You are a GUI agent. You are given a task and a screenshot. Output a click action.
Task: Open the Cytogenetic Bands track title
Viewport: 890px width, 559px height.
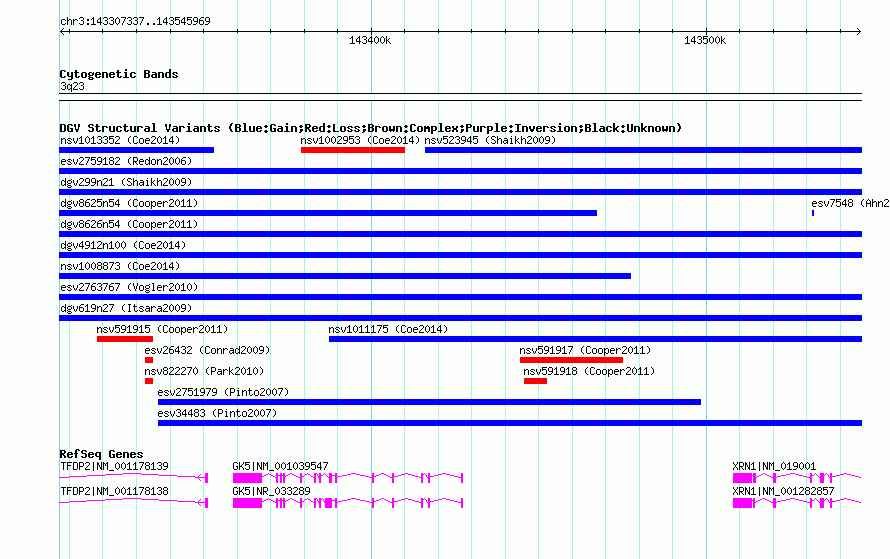[x=119, y=74]
